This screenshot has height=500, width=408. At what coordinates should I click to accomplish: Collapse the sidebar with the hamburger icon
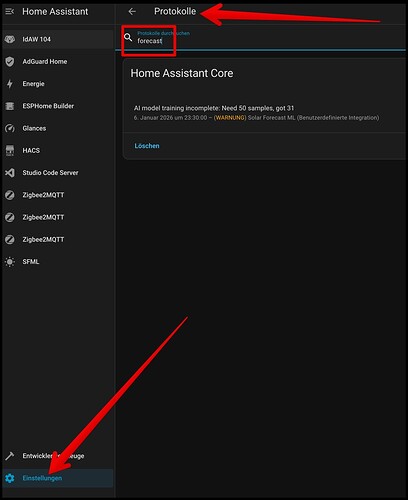coord(10,12)
